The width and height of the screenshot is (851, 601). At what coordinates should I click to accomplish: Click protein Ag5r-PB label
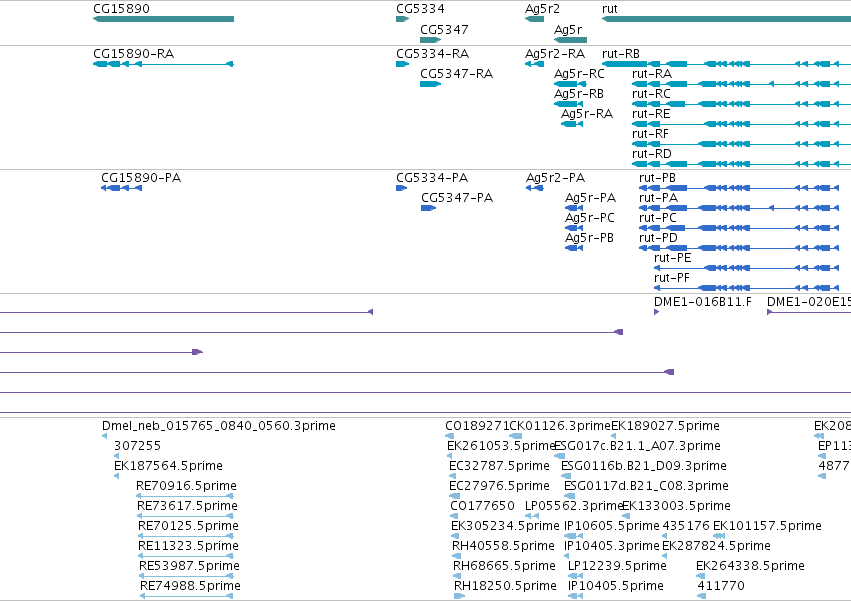[x=589, y=238]
